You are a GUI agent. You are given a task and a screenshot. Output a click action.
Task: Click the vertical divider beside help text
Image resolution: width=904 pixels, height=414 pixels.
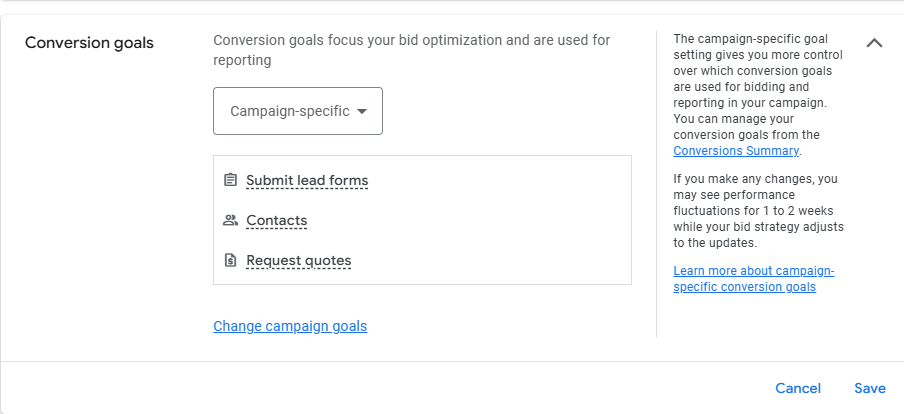tap(656, 183)
